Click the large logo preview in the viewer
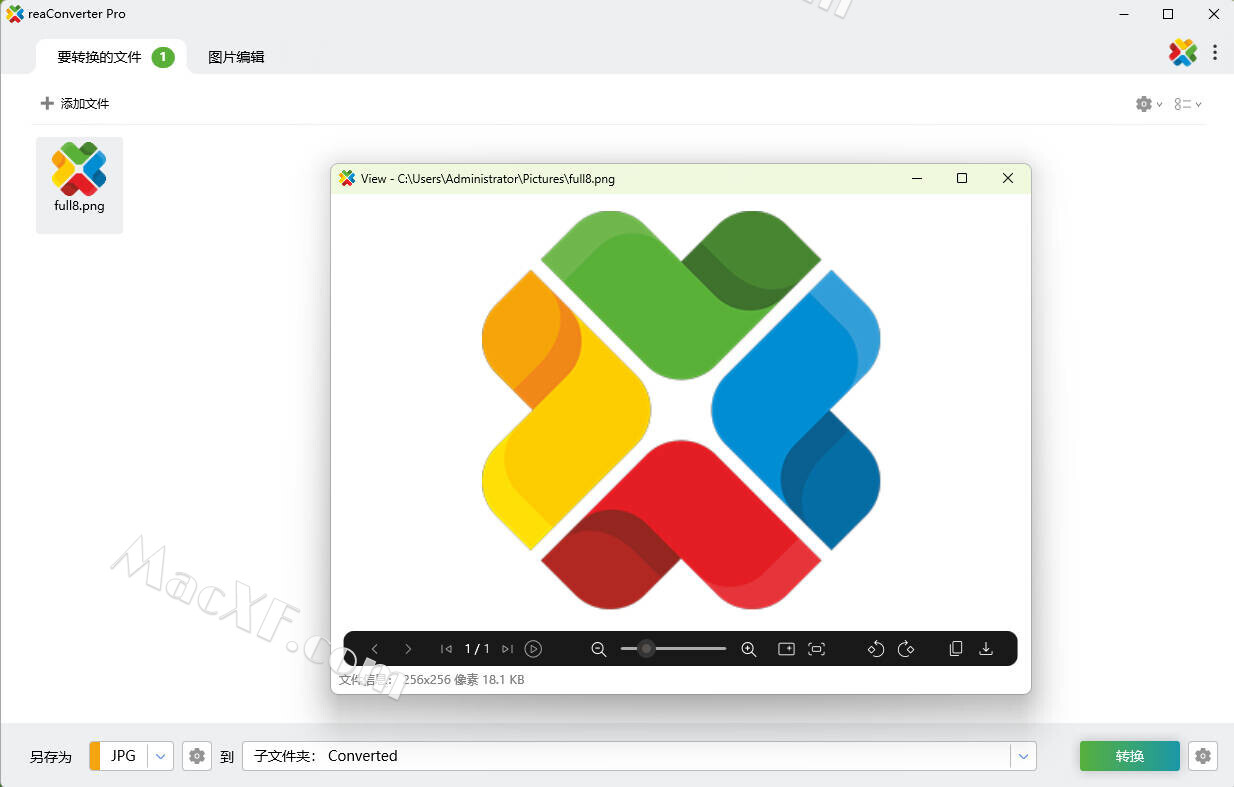Screen dimensions: 1234x787 click(681, 410)
